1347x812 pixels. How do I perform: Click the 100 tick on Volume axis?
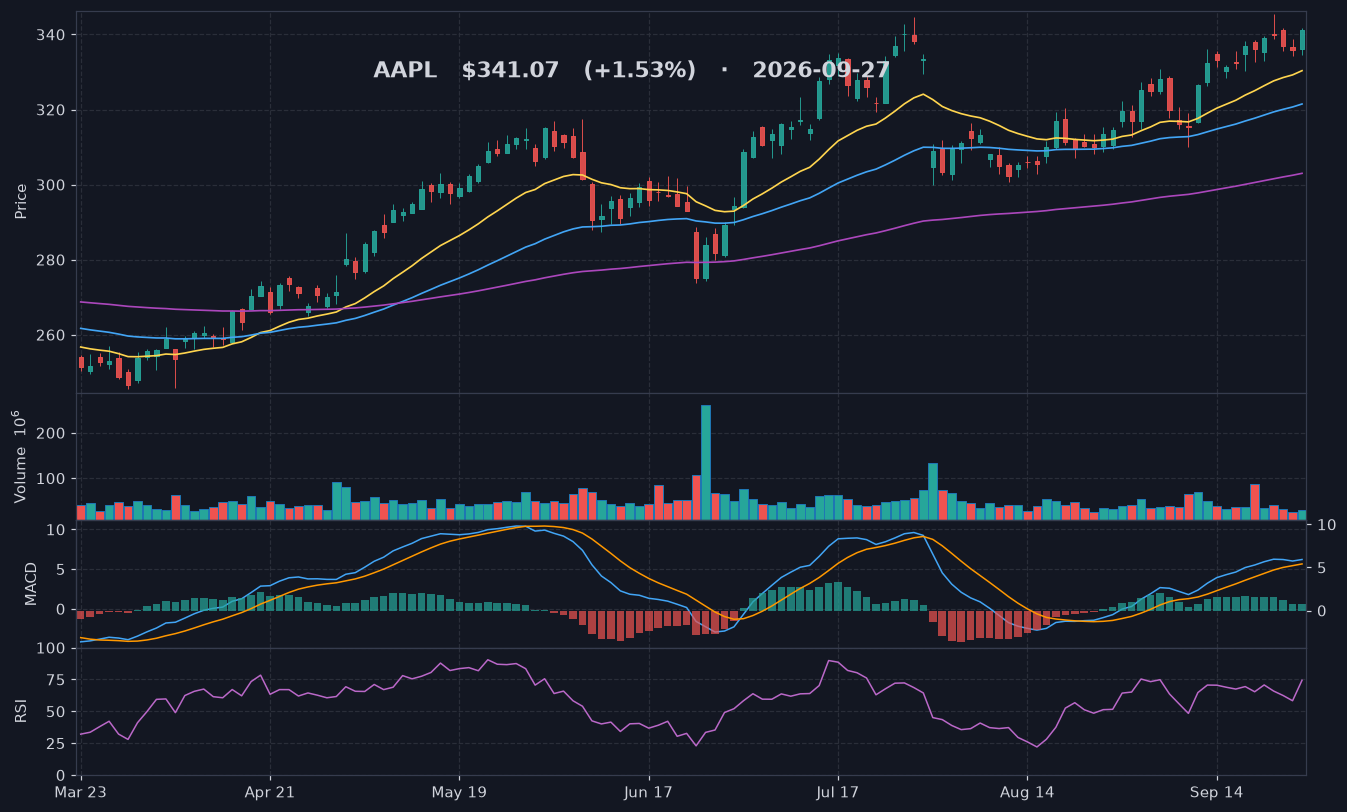[x=50, y=479]
